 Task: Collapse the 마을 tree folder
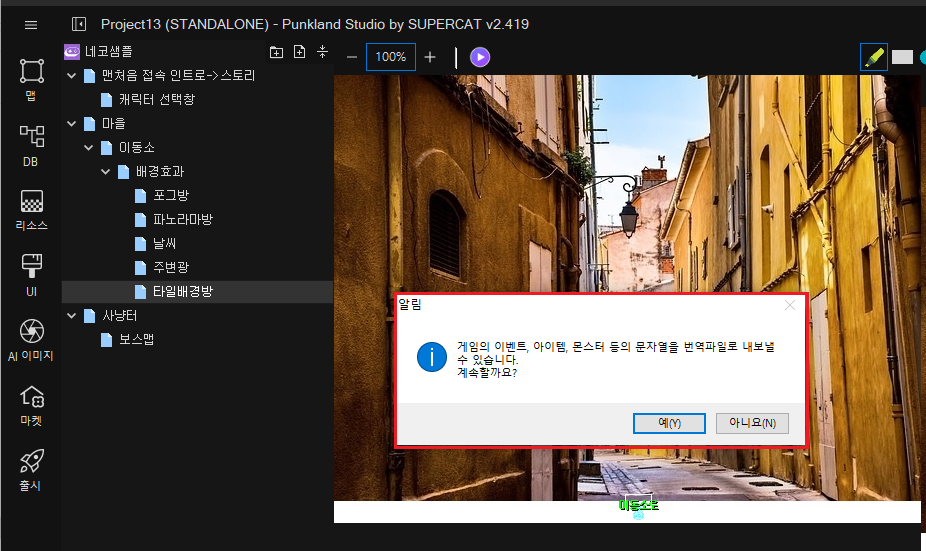[71, 124]
